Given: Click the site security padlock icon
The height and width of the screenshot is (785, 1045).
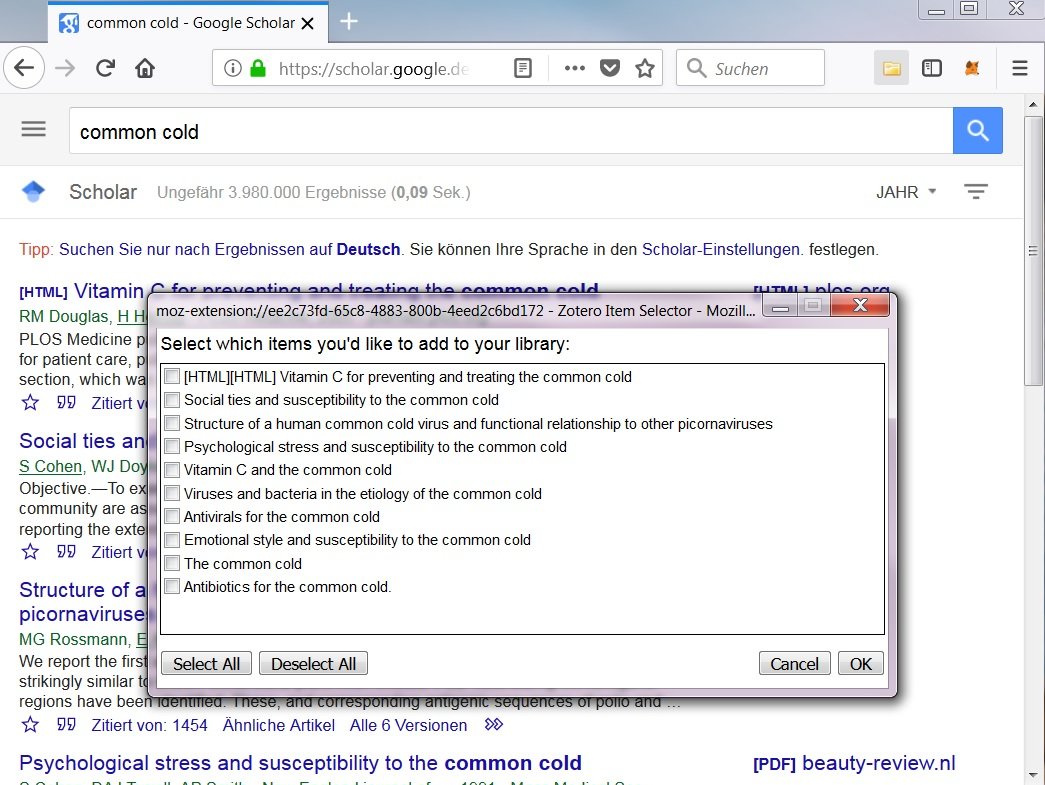Looking at the screenshot, I should (259, 67).
